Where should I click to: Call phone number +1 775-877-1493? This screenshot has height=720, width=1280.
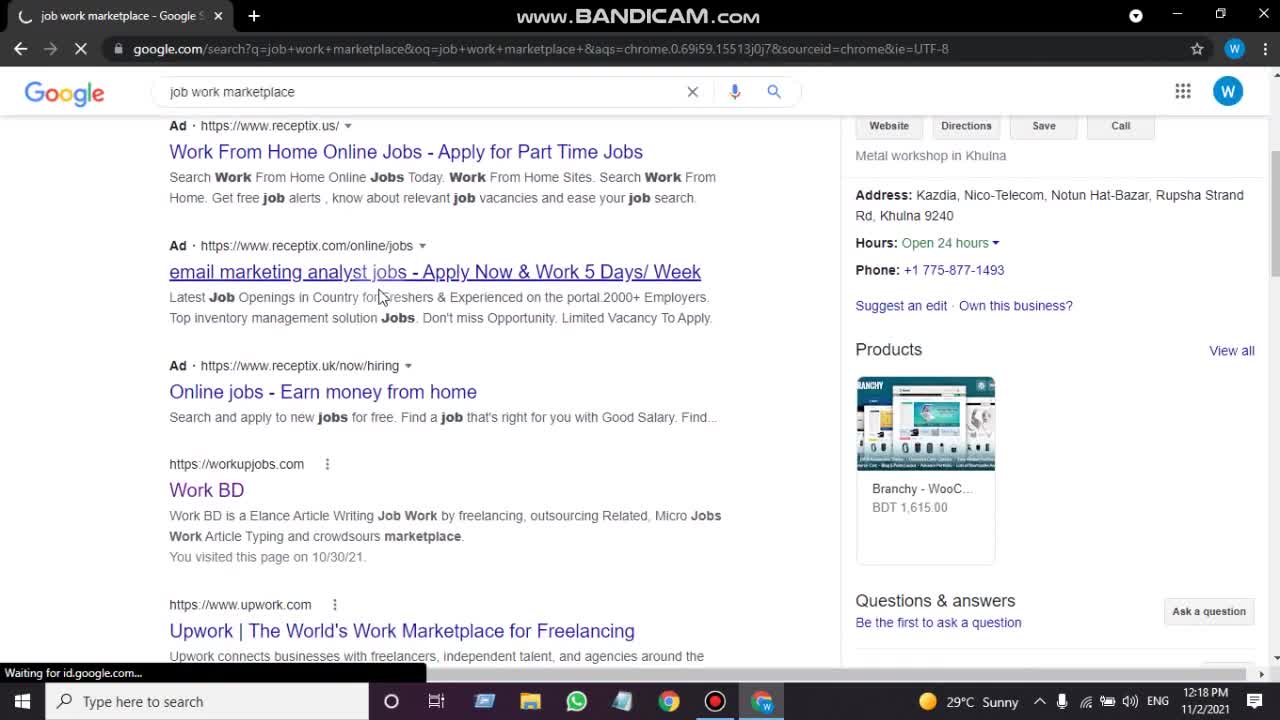point(954,270)
